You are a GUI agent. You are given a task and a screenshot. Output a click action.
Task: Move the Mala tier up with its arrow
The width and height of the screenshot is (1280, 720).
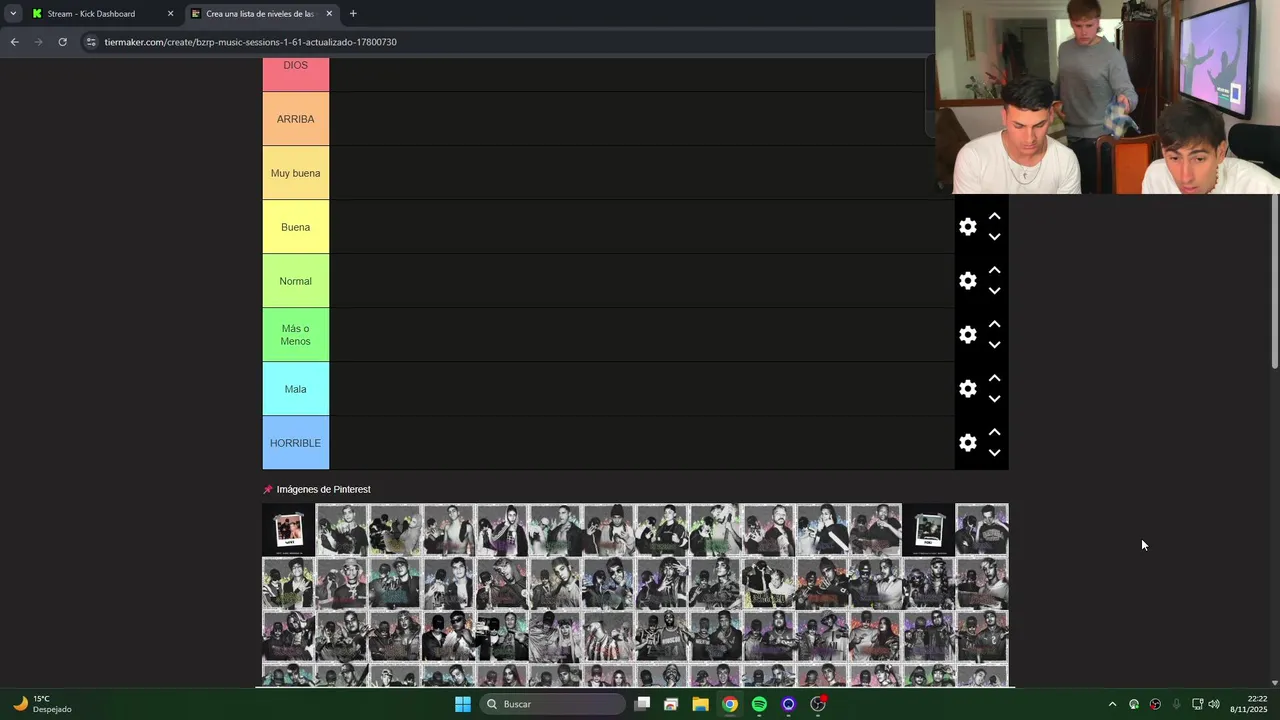point(995,378)
